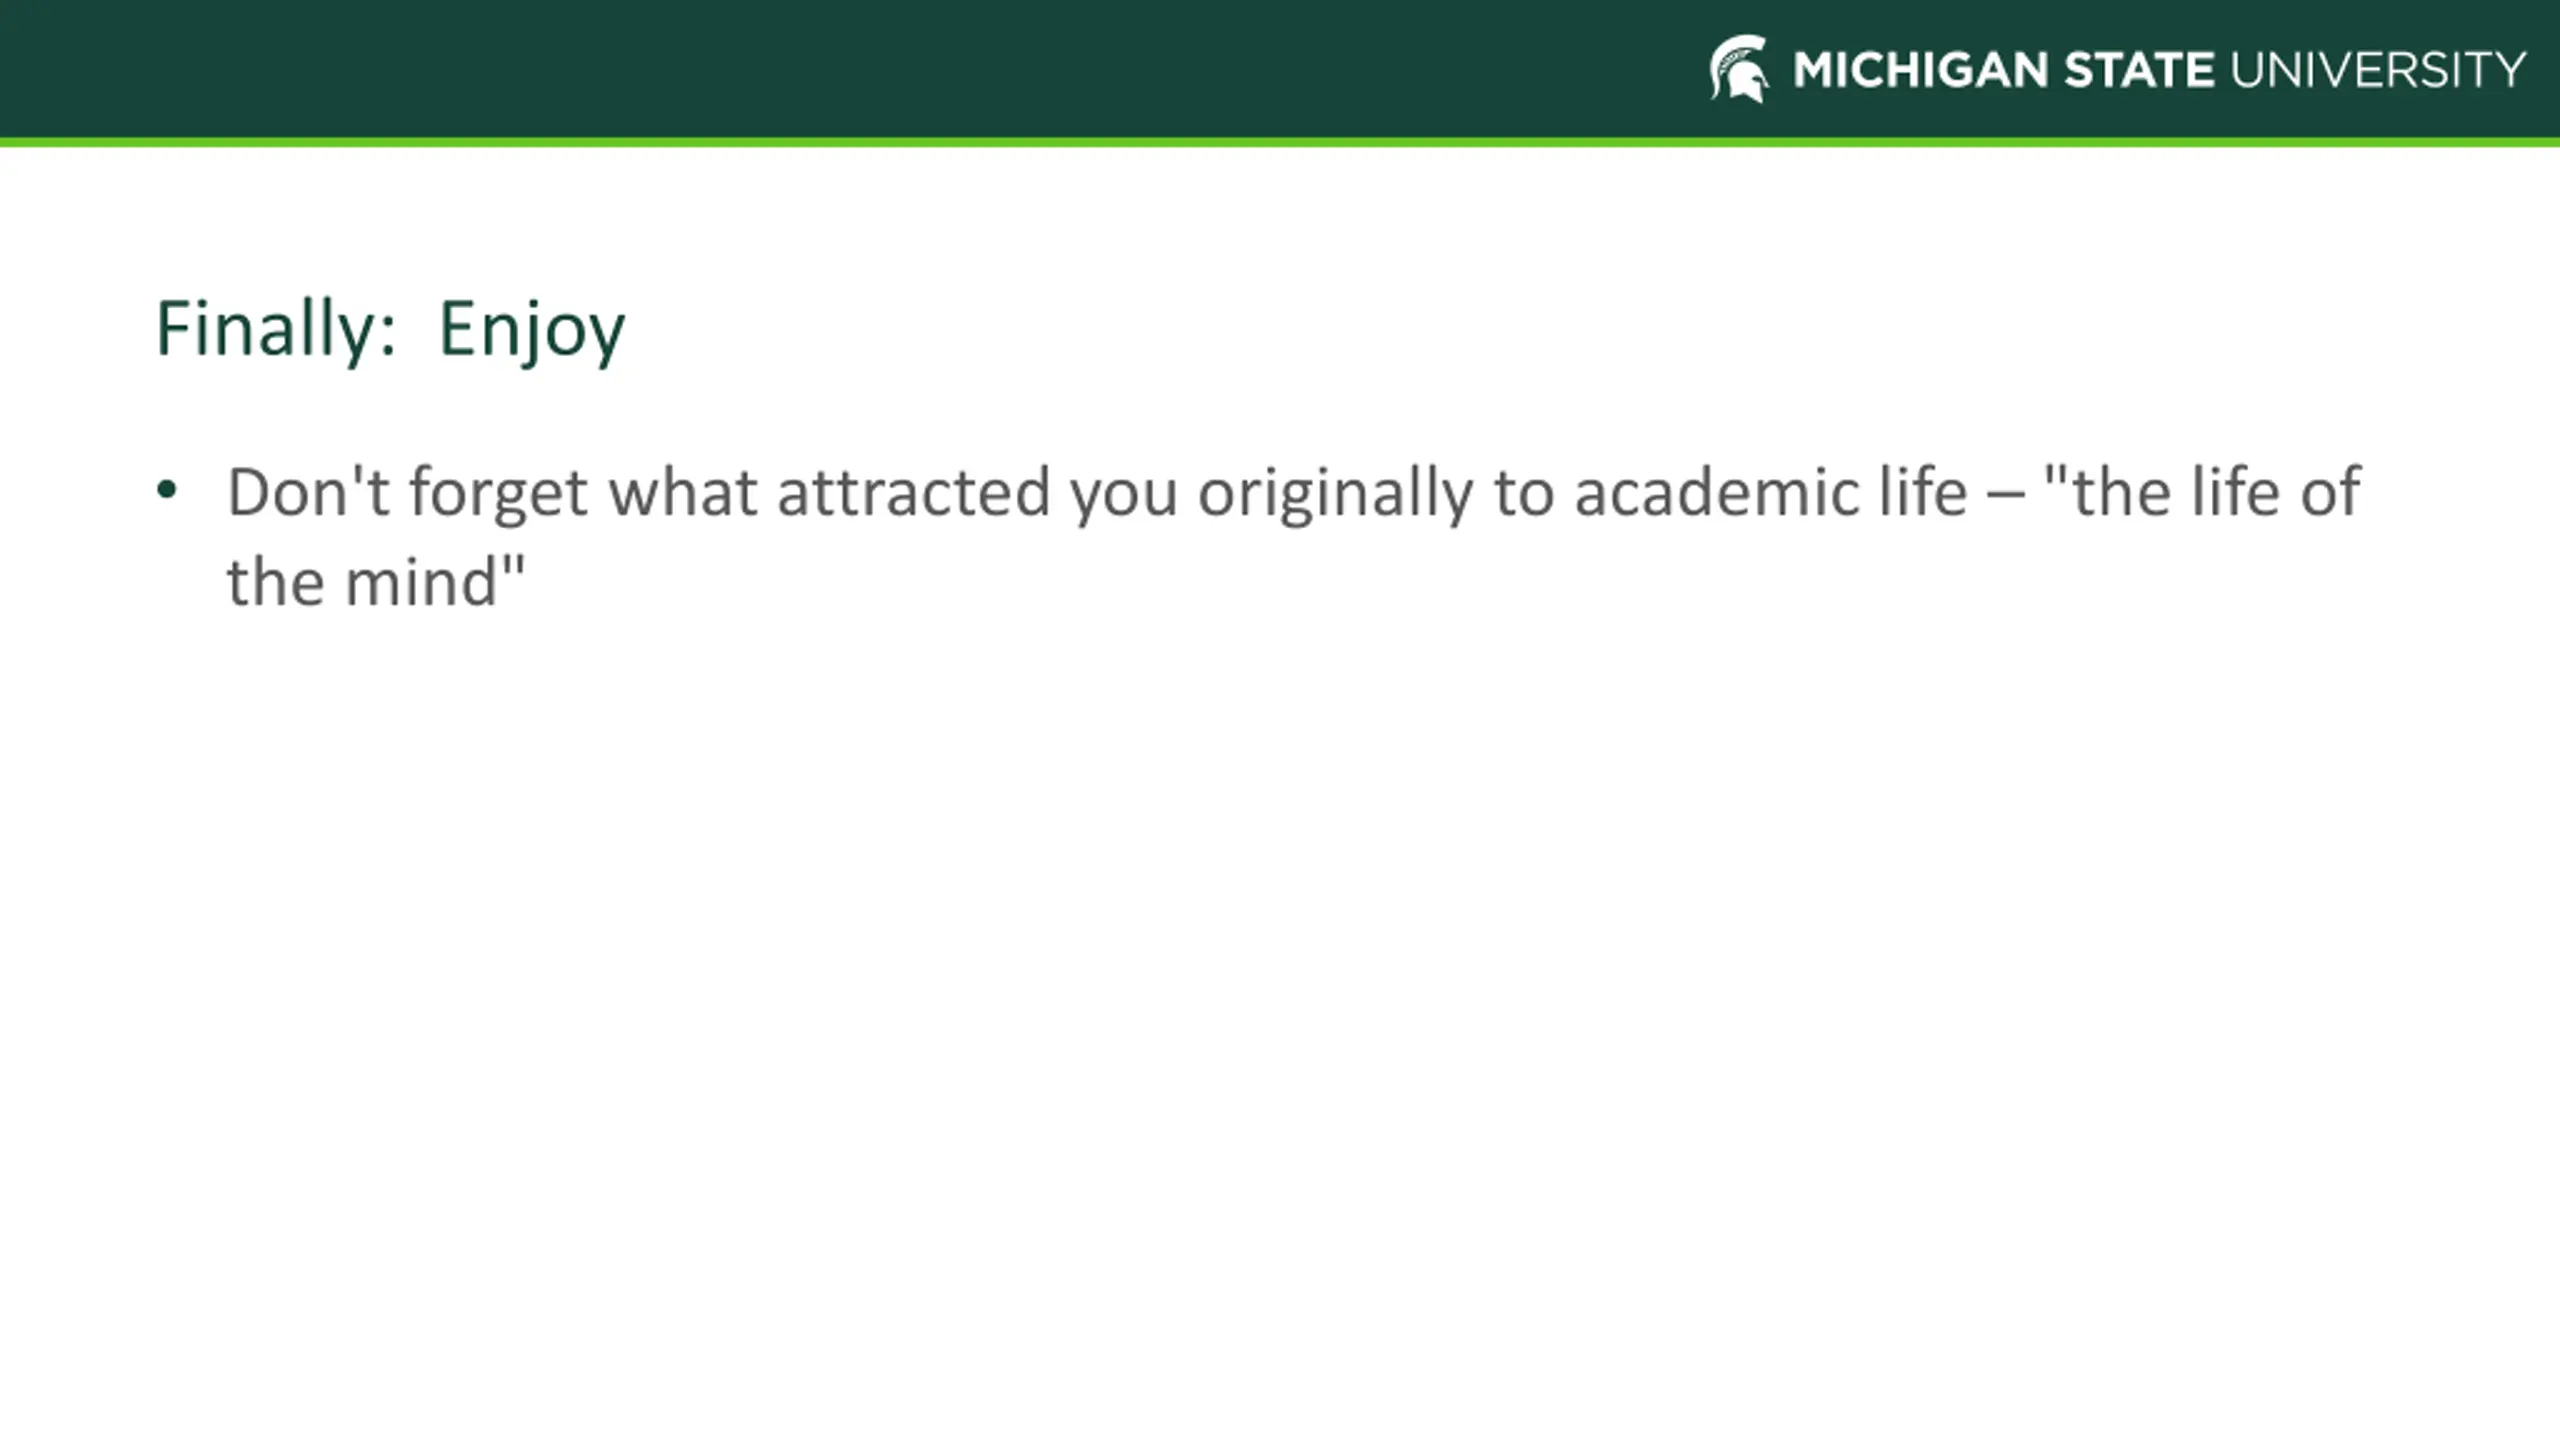Click the bright green stripe under header

click(x=1280, y=142)
